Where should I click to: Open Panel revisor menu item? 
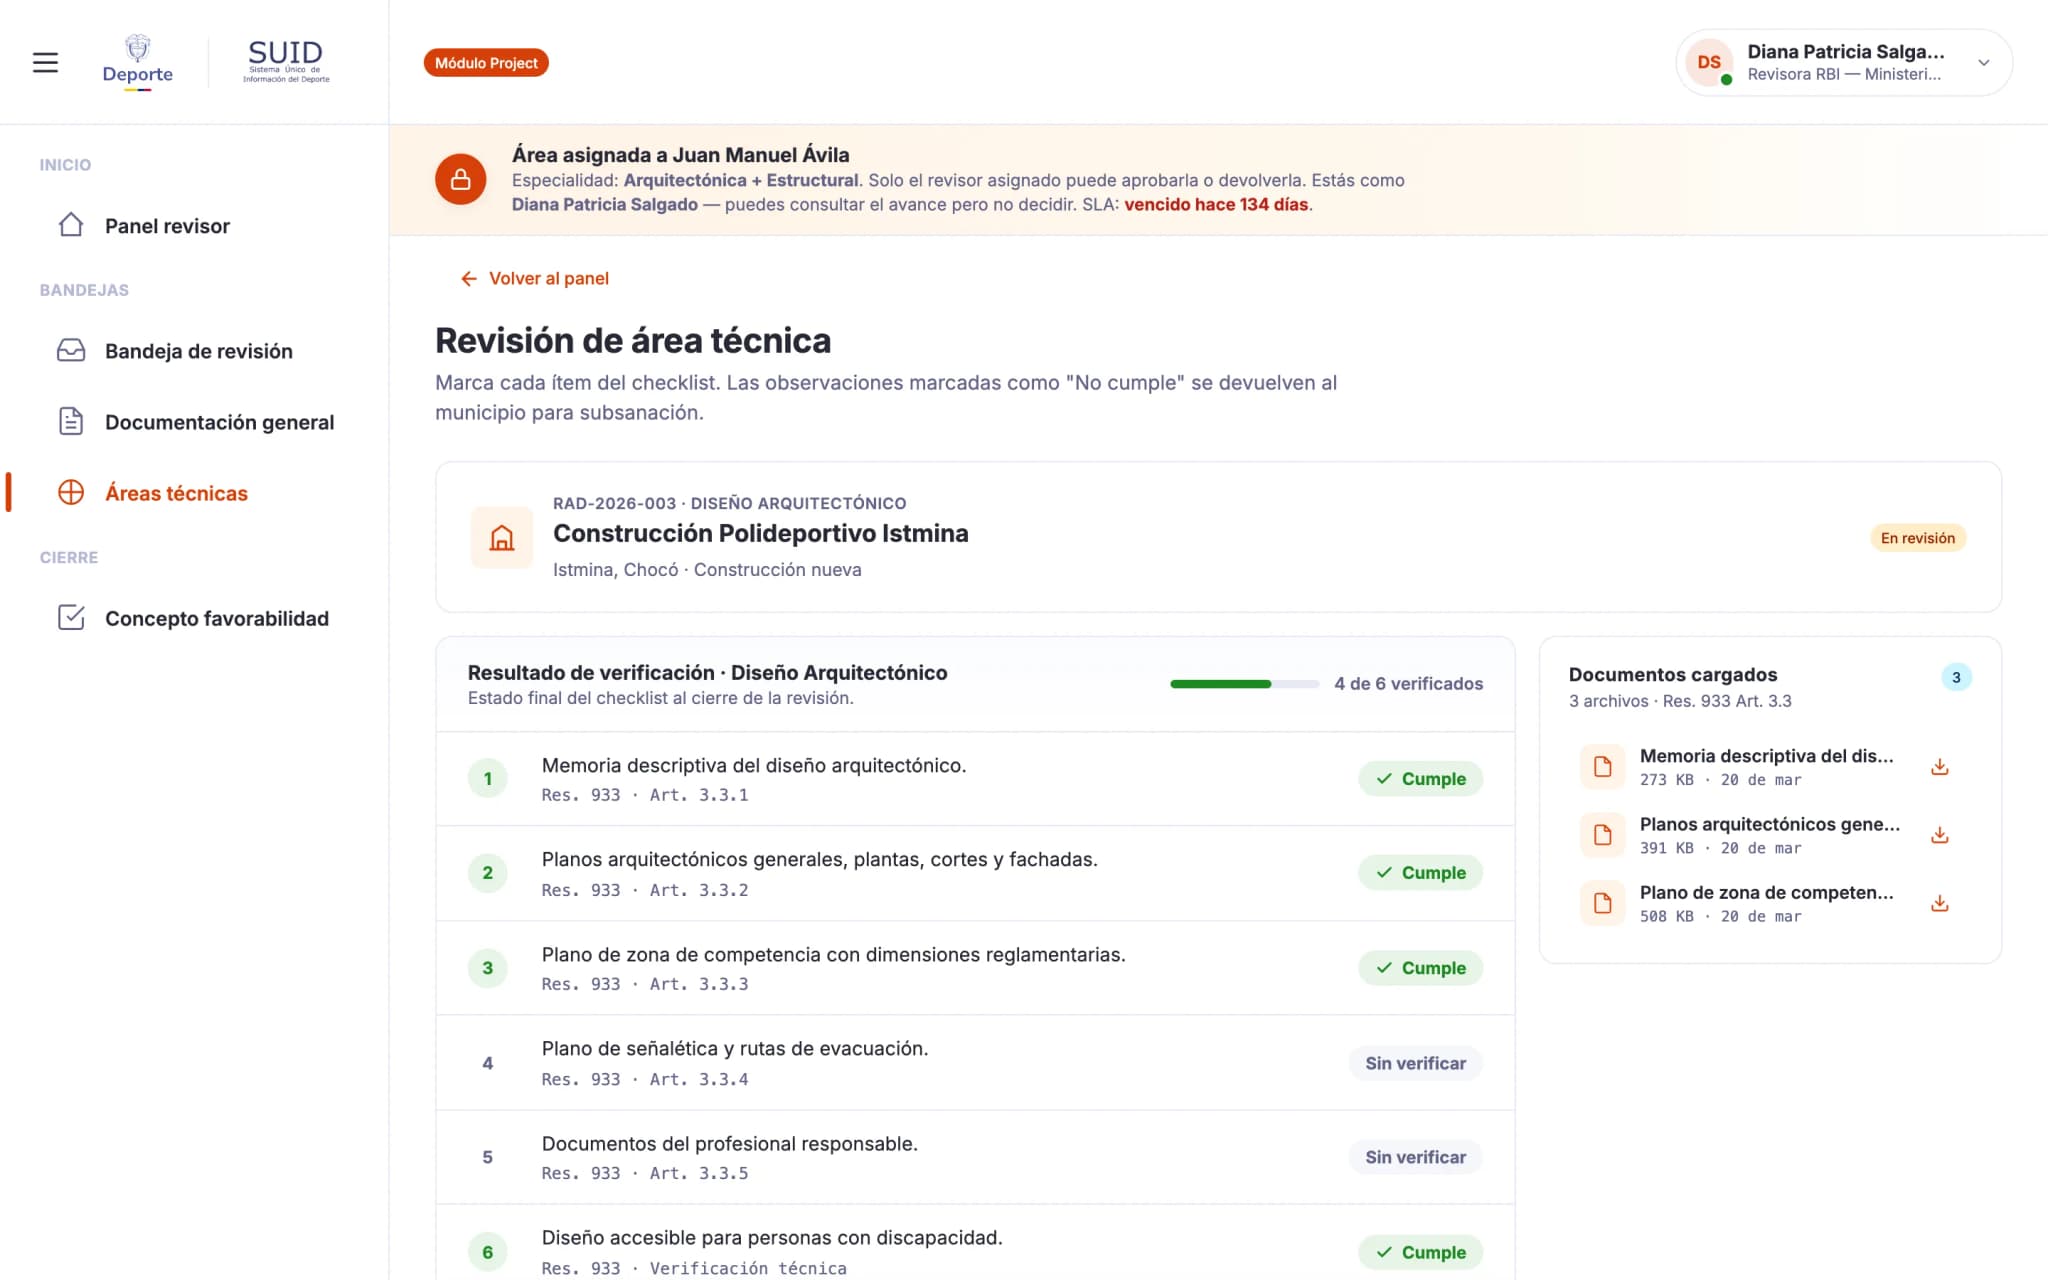[195, 225]
